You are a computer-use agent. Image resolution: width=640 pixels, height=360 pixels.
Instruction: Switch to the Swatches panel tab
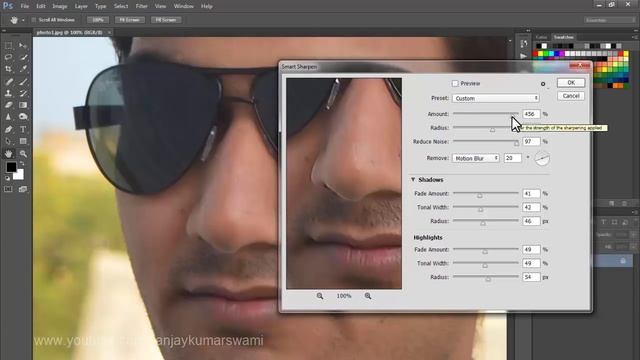(x=564, y=37)
